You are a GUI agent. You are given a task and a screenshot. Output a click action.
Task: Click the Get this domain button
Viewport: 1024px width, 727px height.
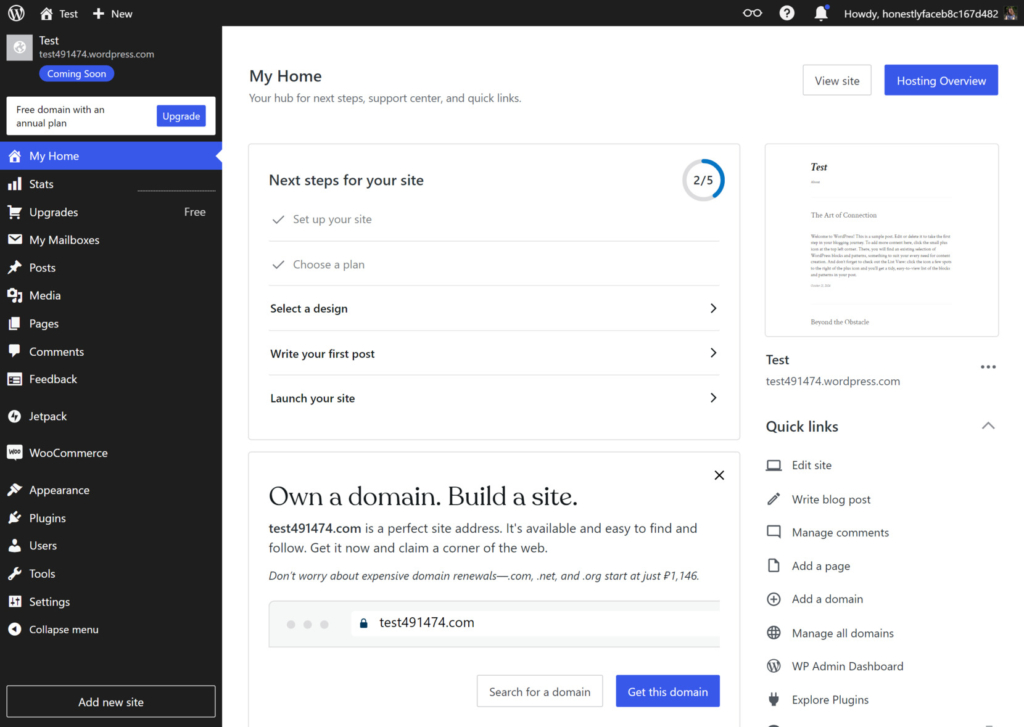click(667, 691)
